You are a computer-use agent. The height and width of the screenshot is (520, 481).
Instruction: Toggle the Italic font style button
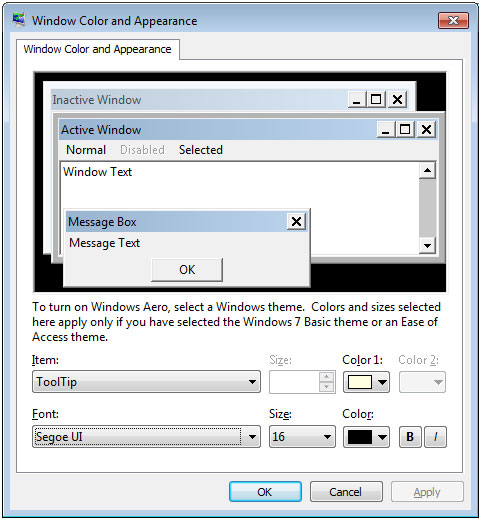(435, 437)
